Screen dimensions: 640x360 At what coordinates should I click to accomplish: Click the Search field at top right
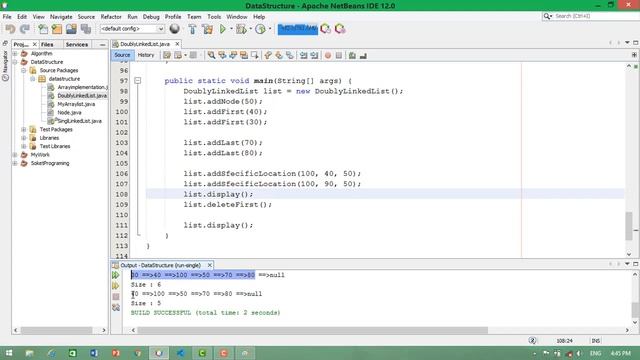[591, 16]
